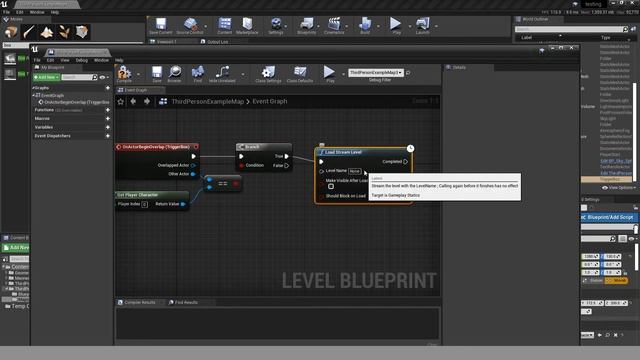Click My Blueprint search field
This screenshot has width=640, height=360.
coord(79,77)
